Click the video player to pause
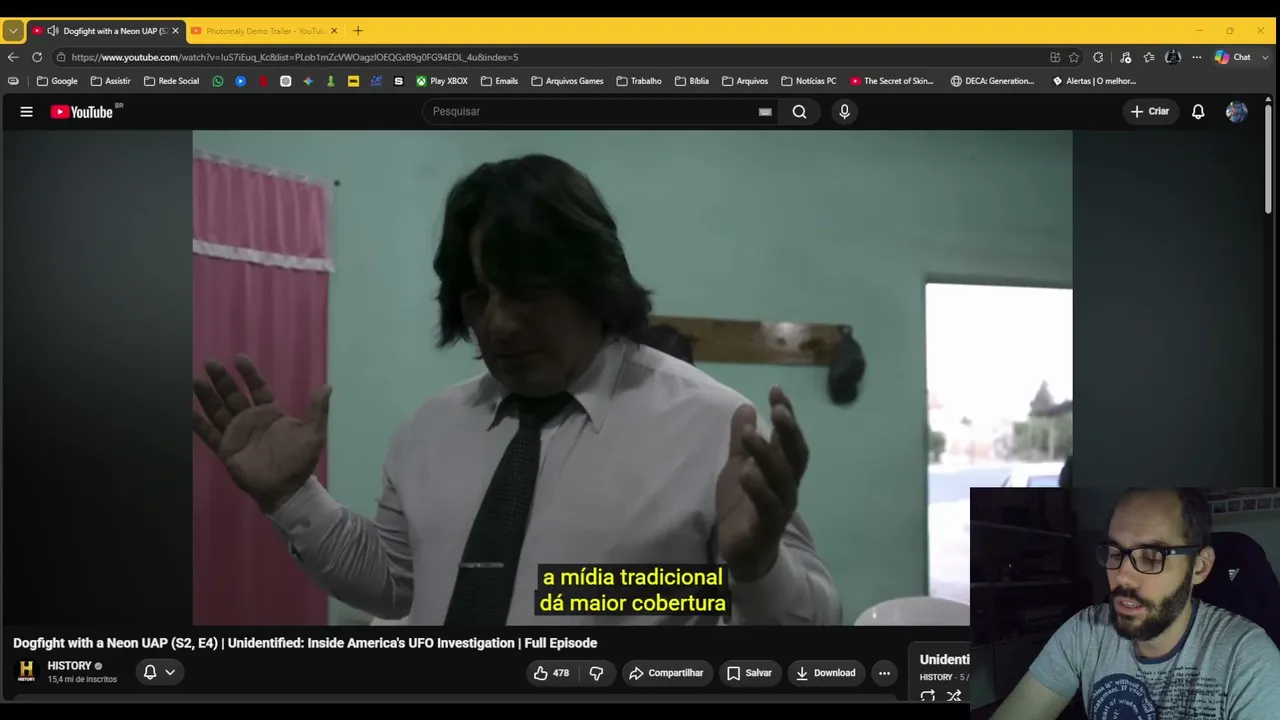 click(x=632, y=378)
